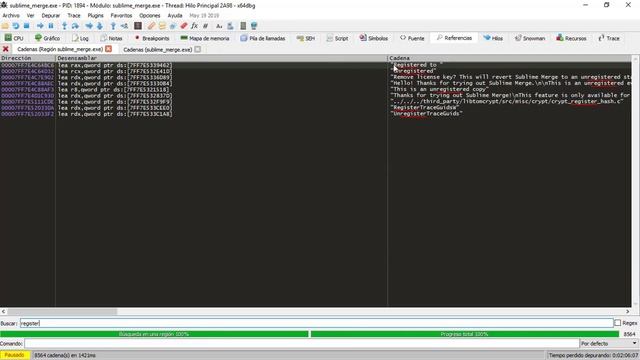
Task: Select the "Unregistered" string row
Action: [316, 71]
